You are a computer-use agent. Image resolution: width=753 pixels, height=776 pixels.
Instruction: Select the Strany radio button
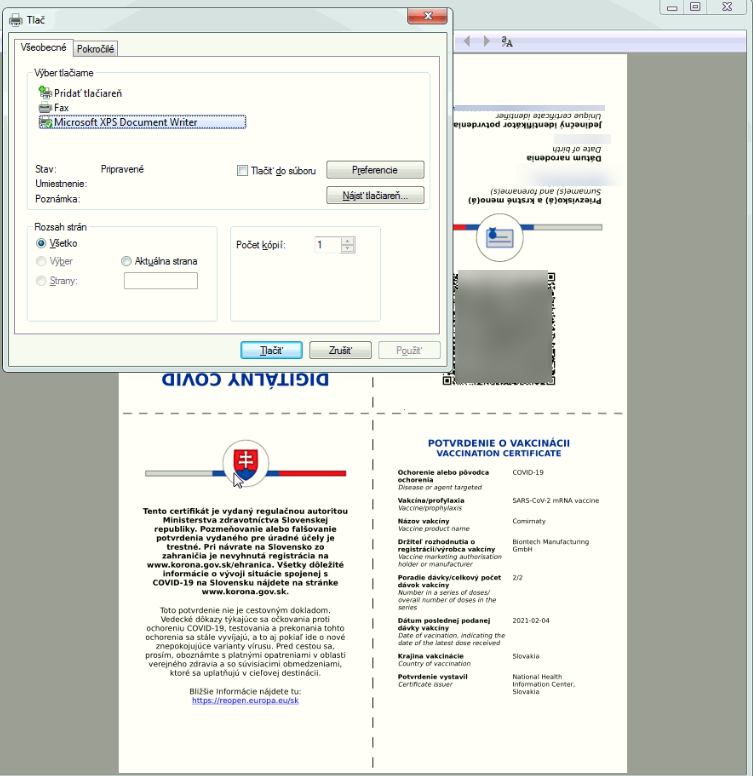pos(41,281)
